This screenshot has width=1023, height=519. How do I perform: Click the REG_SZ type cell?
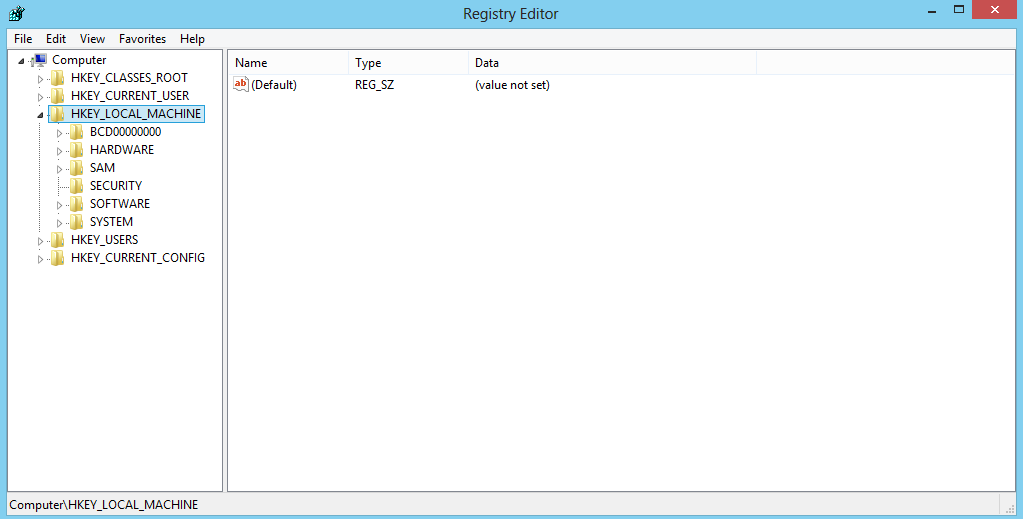374,85
